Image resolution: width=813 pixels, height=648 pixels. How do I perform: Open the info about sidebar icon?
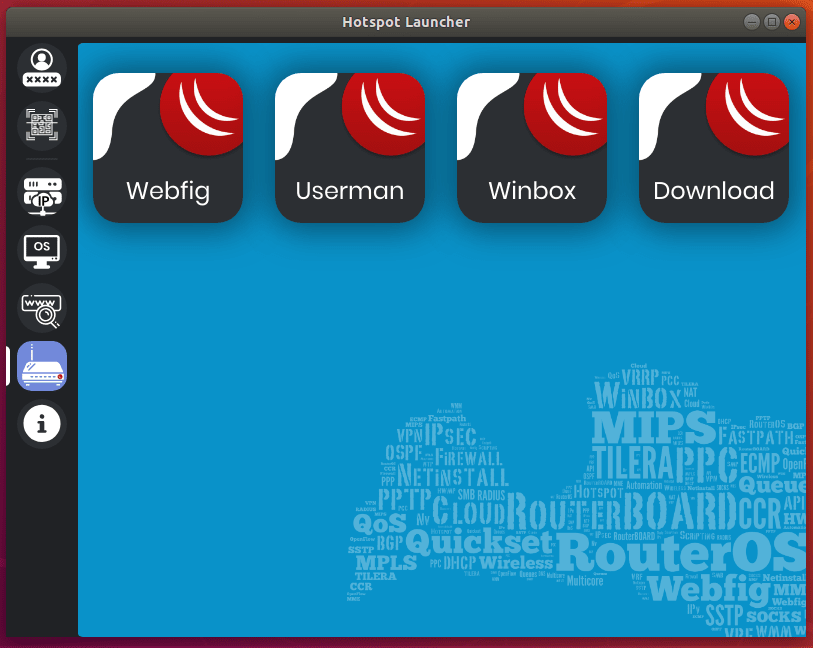[41, 424]
